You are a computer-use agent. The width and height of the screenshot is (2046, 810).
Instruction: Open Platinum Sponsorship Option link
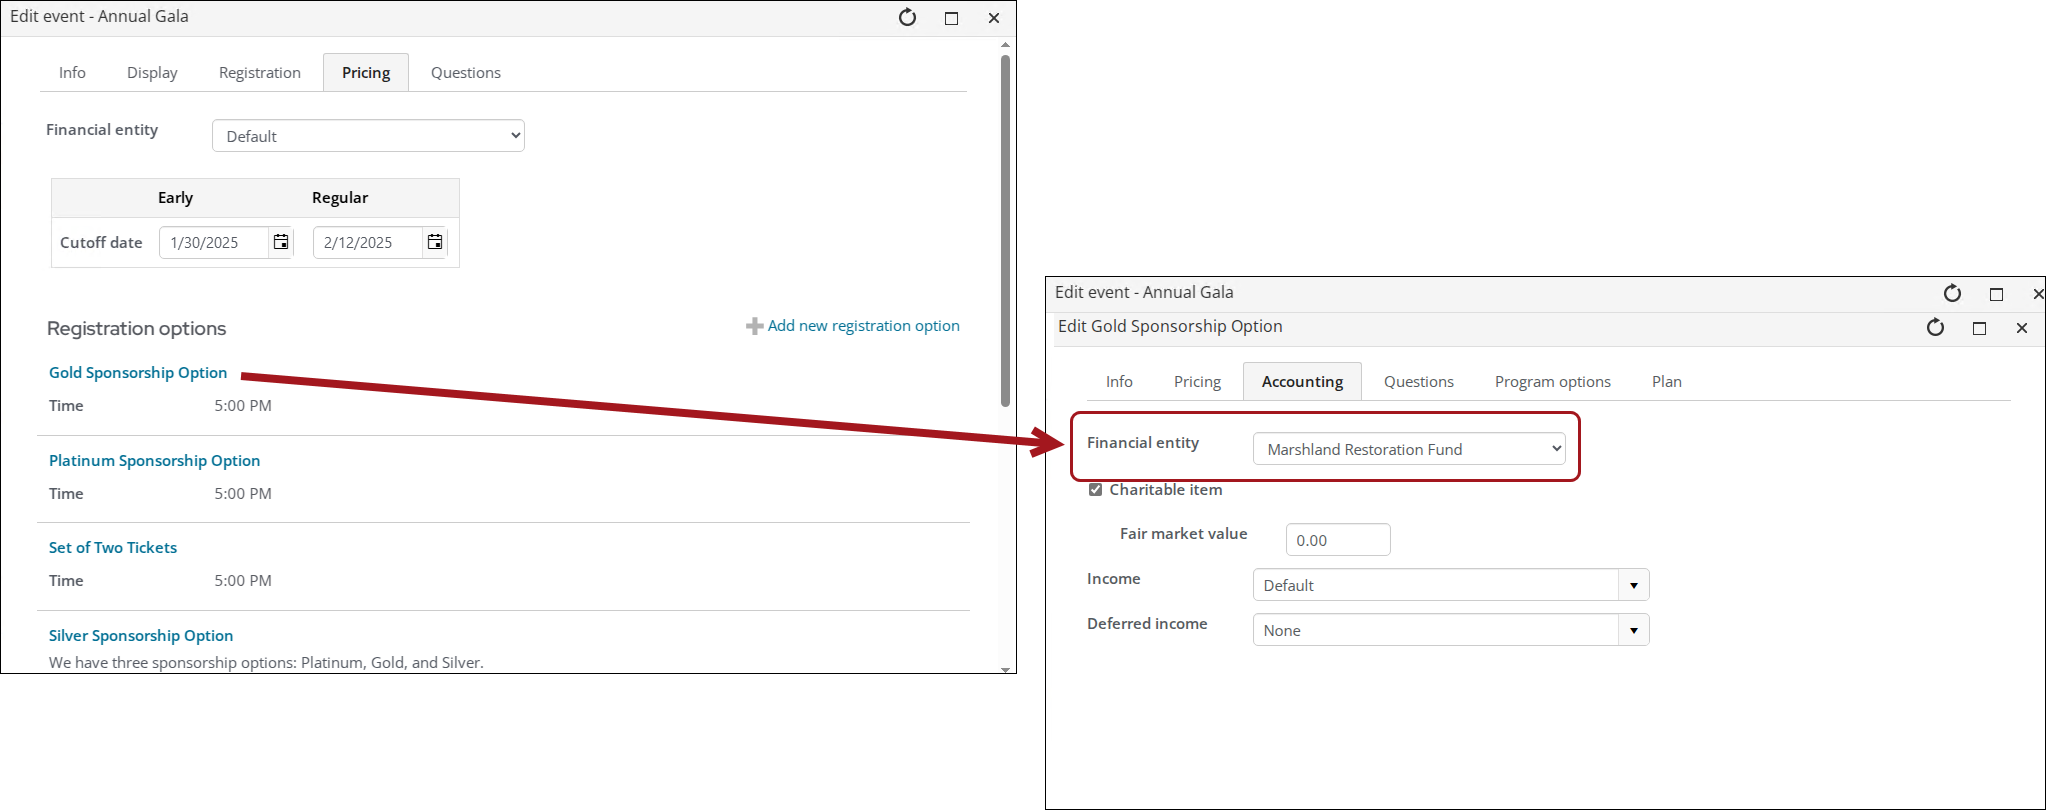point(154,461)
